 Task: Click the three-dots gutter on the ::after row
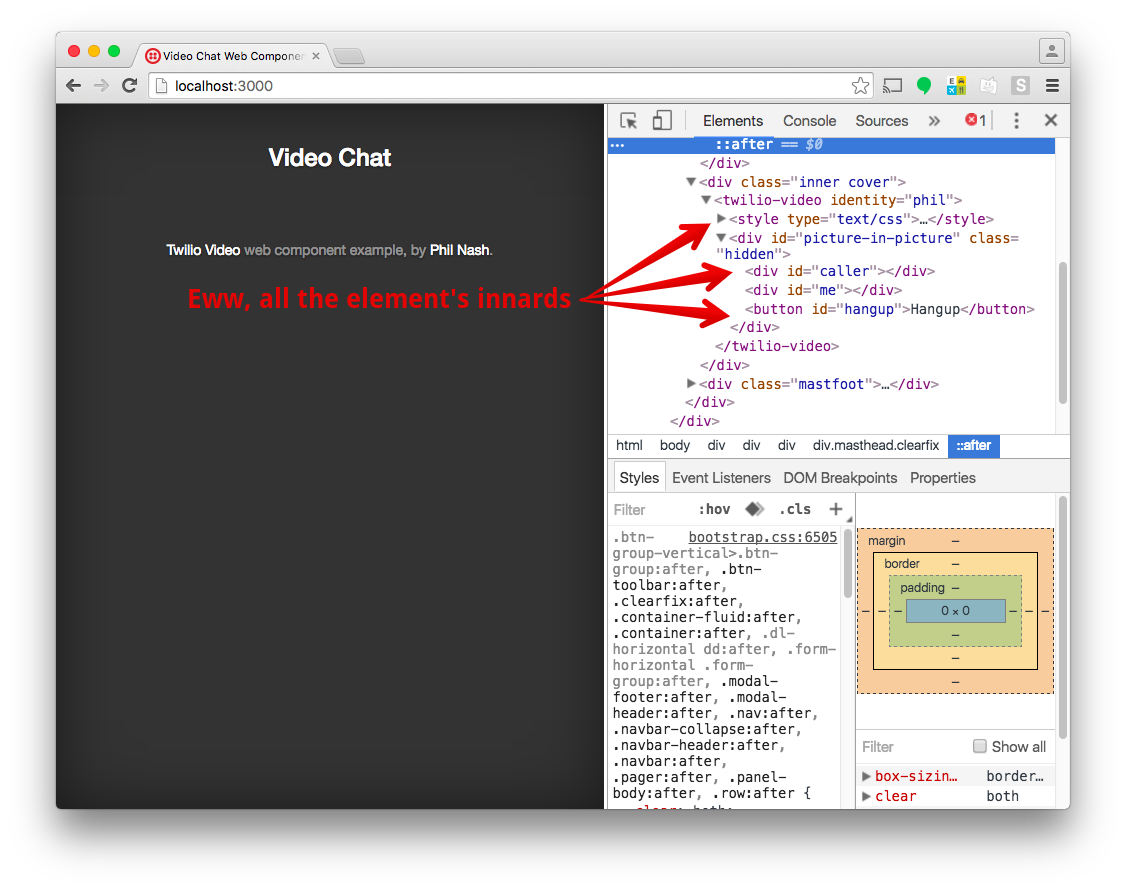618,145
